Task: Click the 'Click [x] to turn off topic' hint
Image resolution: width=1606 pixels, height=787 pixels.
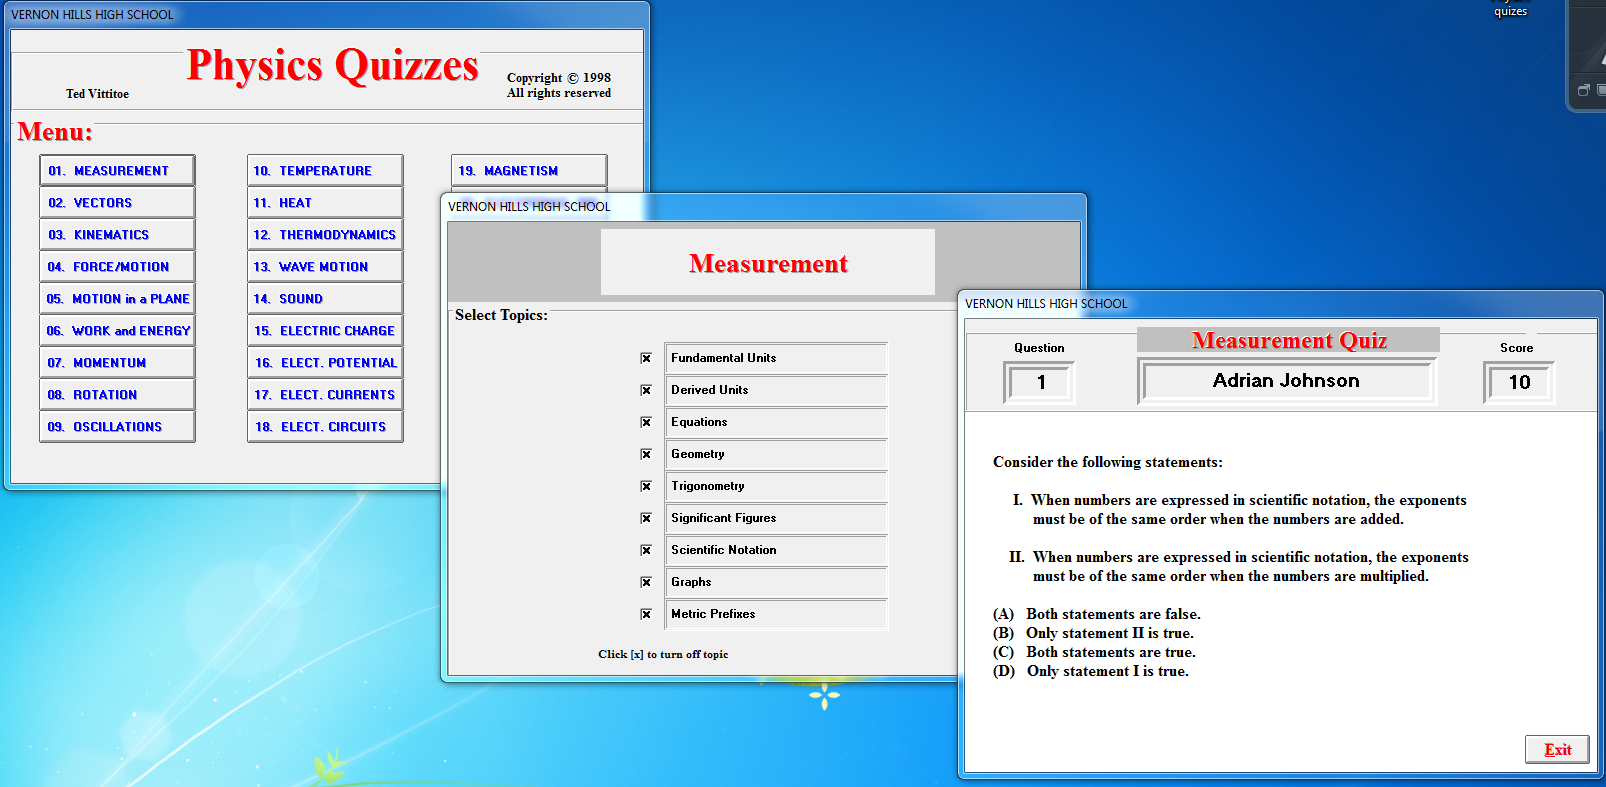Action: point(663,654)
